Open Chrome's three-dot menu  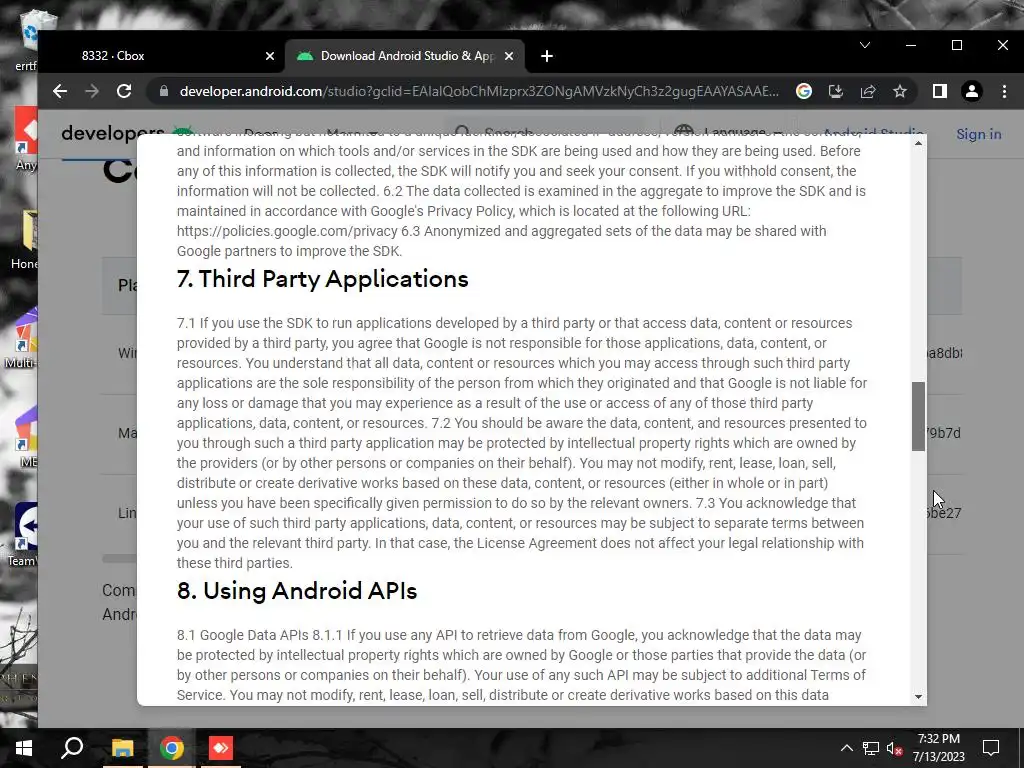[x=1004, y=91]
